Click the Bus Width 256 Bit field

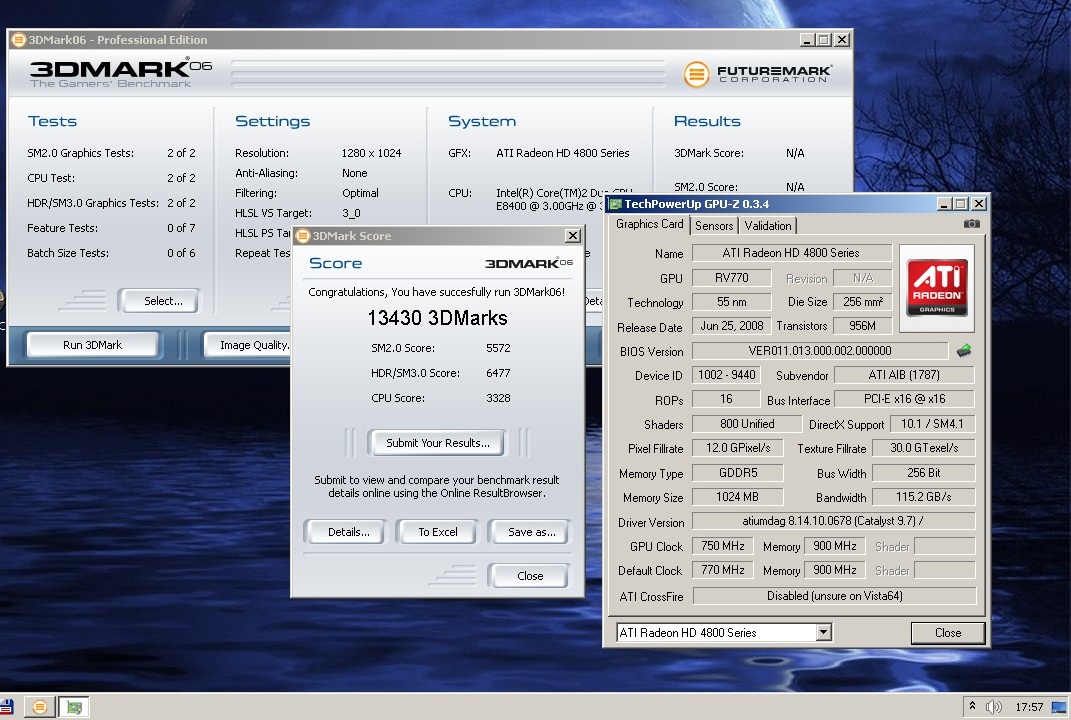[923, 473]
